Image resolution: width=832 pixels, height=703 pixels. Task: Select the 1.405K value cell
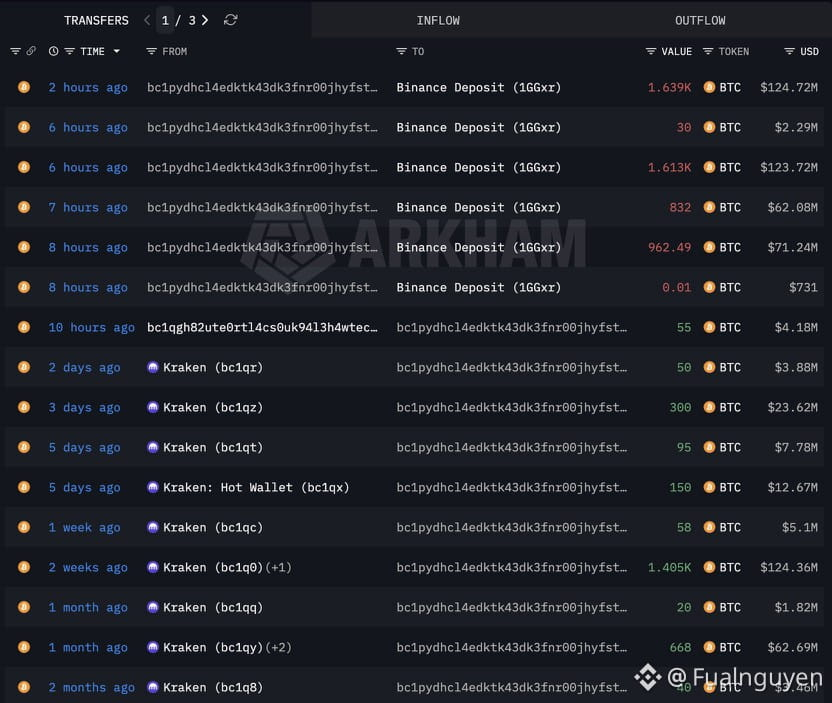(669, 567)
